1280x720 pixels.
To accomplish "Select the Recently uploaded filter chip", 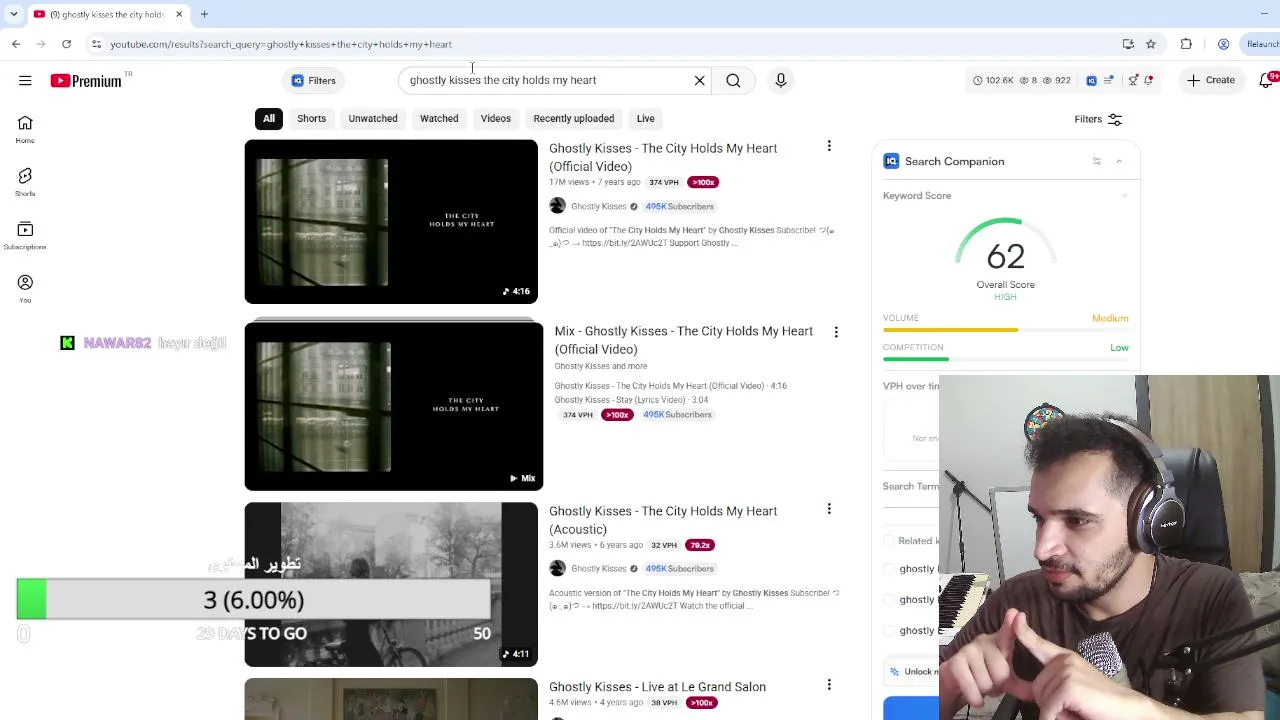I will [574, 118].
